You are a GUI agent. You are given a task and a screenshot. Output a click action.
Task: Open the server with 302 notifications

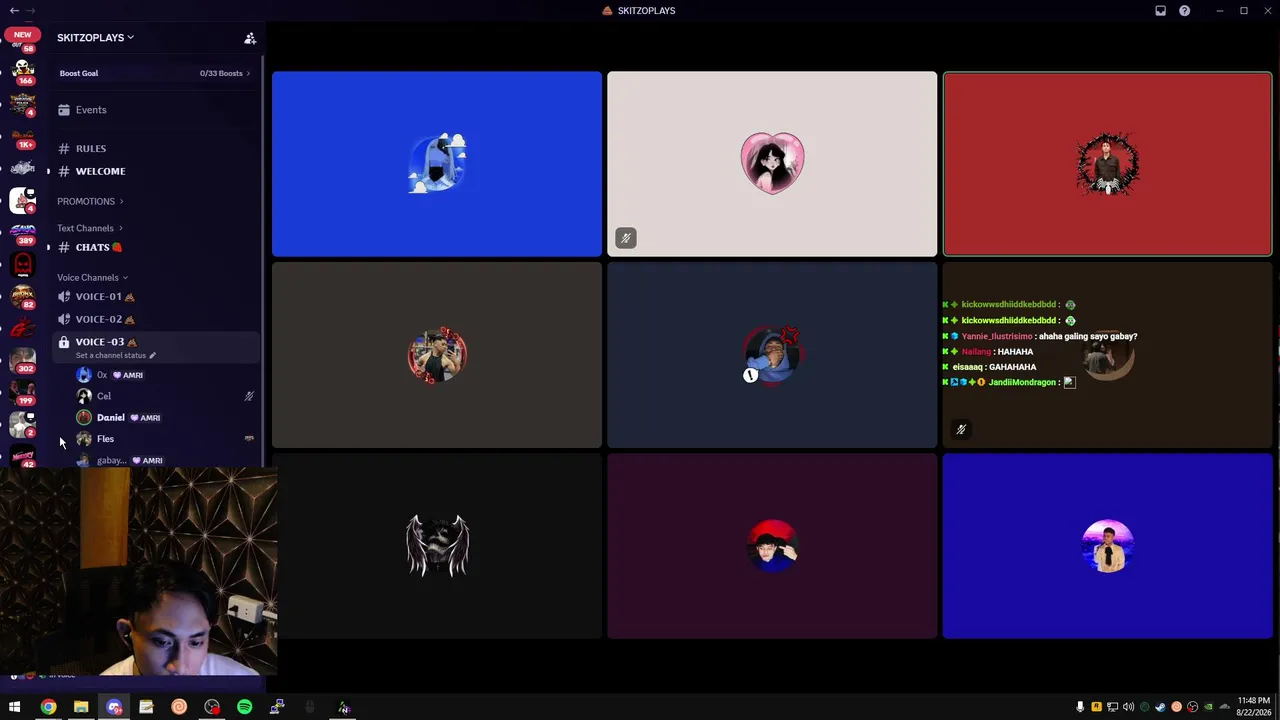pos(23,360)
